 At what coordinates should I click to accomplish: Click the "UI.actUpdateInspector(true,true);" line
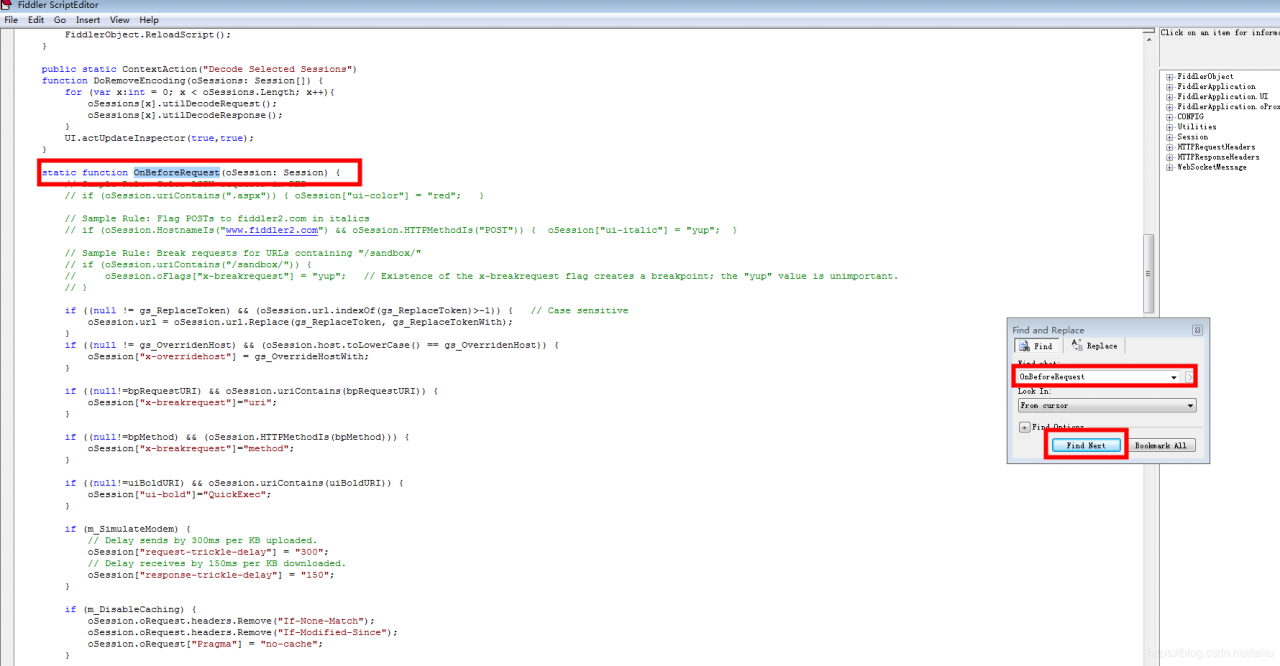click(x=160, y=138)
